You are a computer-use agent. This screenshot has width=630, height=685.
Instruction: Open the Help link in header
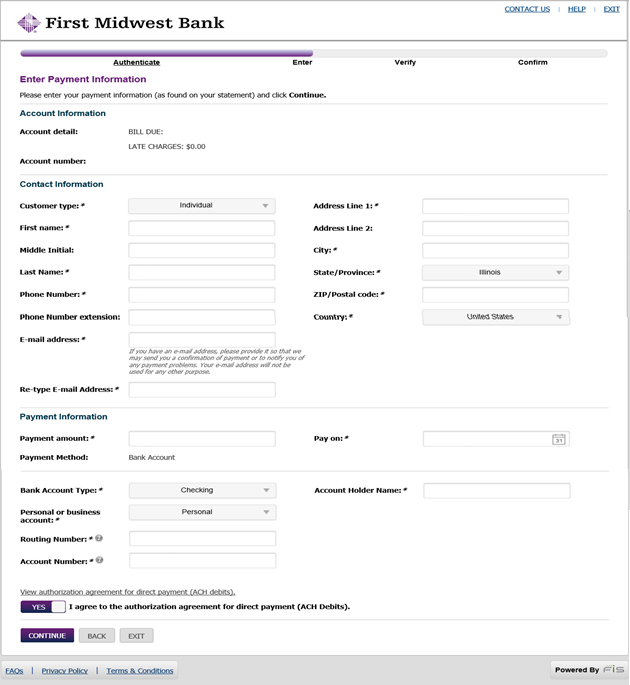click(577, 9)
